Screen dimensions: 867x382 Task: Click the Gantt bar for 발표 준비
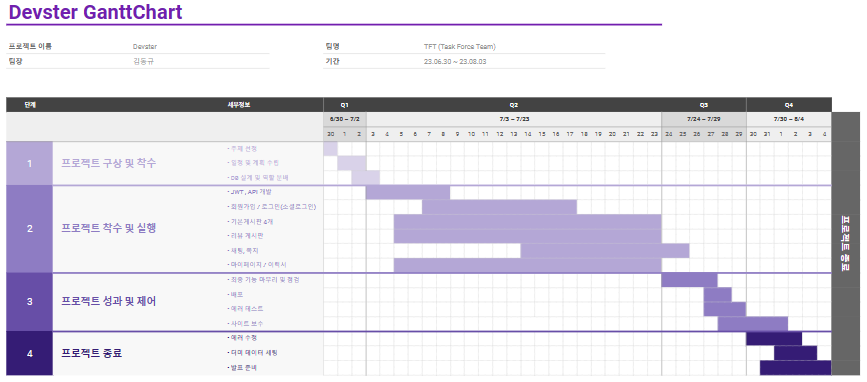coord(796,368)
